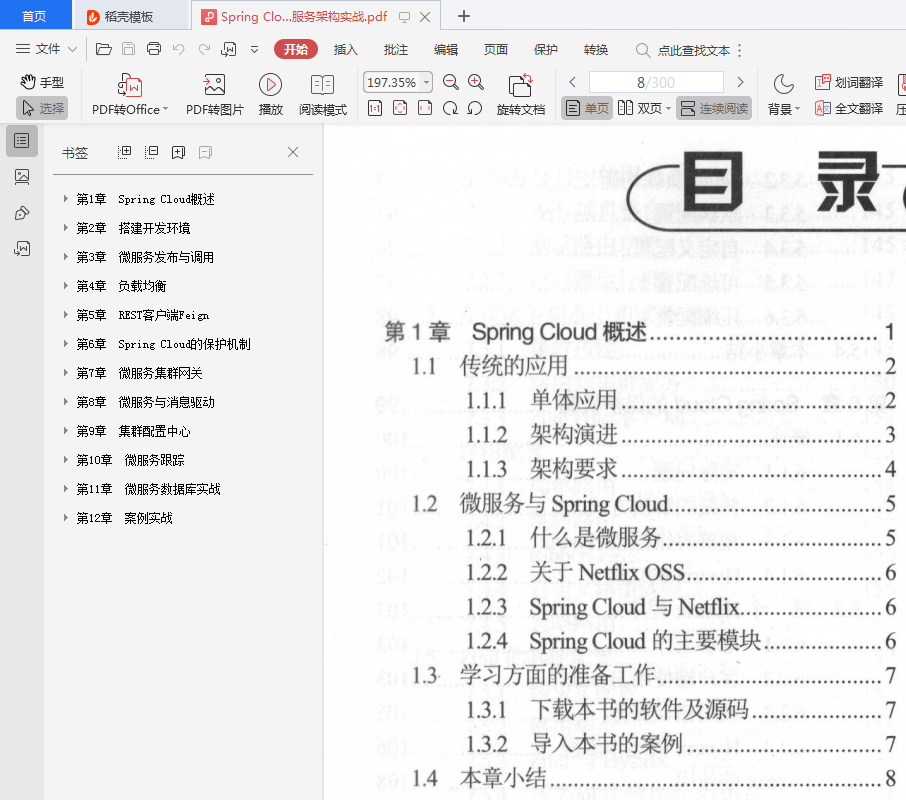Select the 编辑 ribbon tab
Image resolution: width=906 pixels, height=800 pixels.
click(x=445, y=50)
